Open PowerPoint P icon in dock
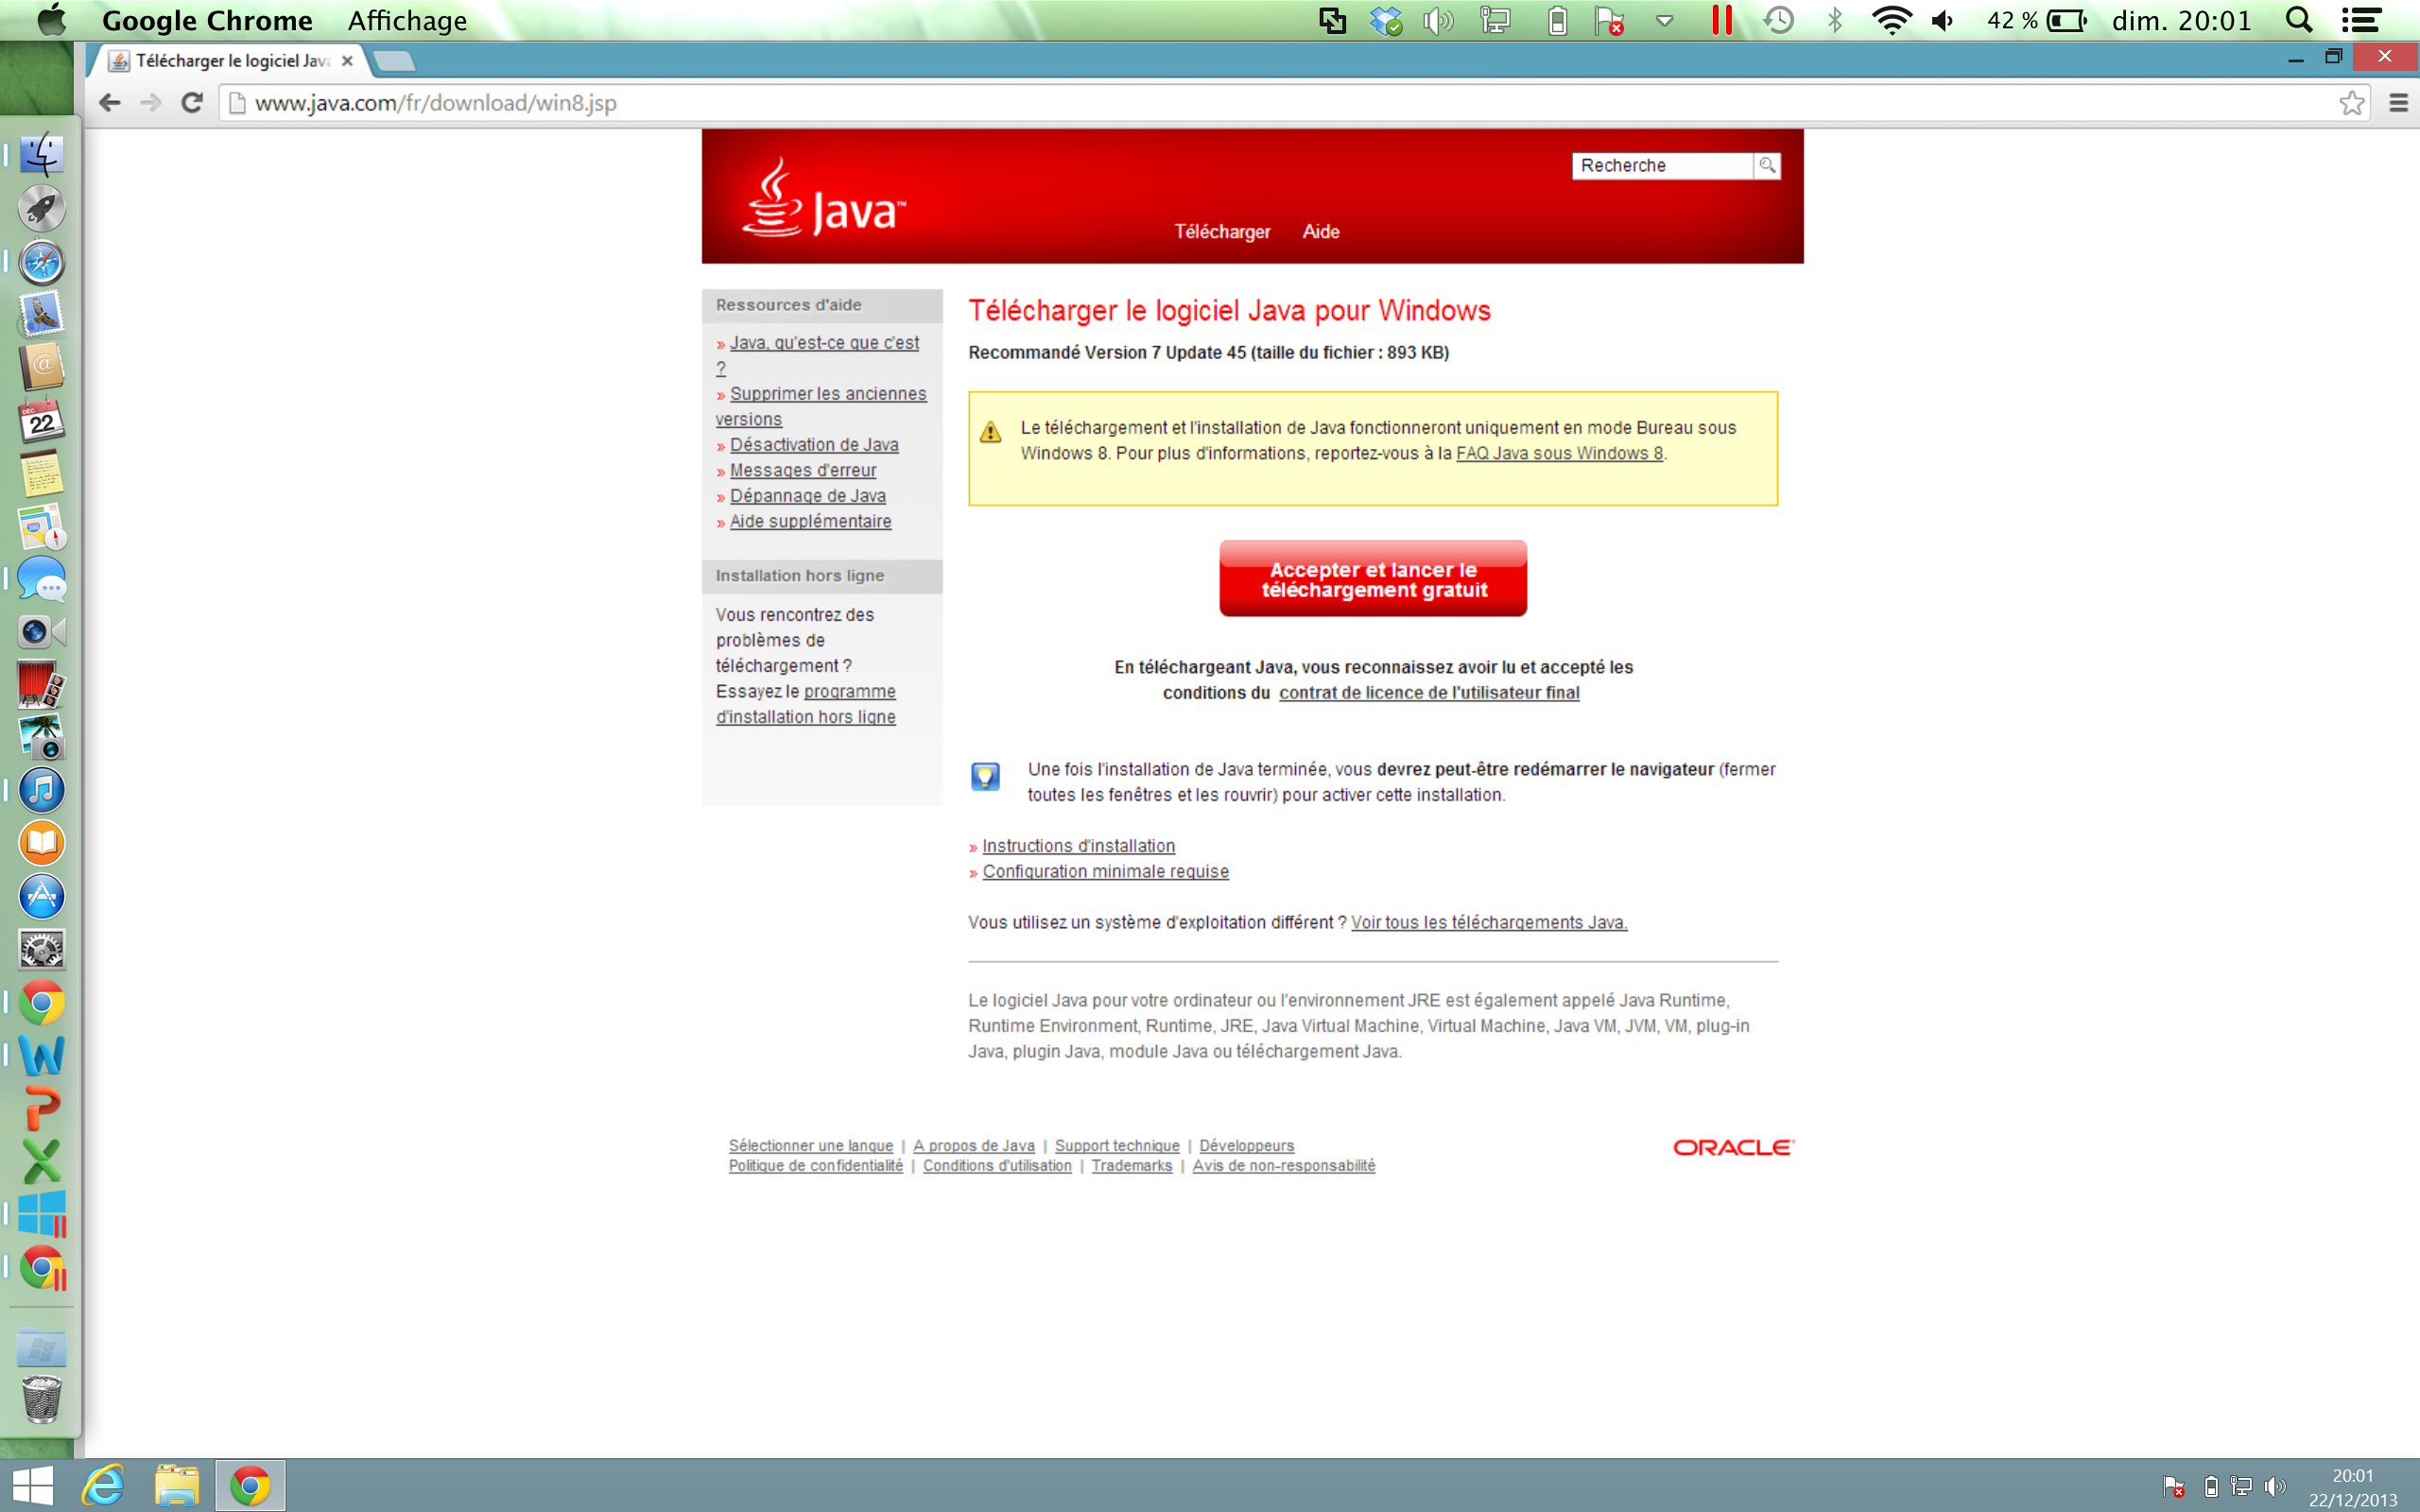This screenshot has width=2420, height=1512. (41, 1108)
